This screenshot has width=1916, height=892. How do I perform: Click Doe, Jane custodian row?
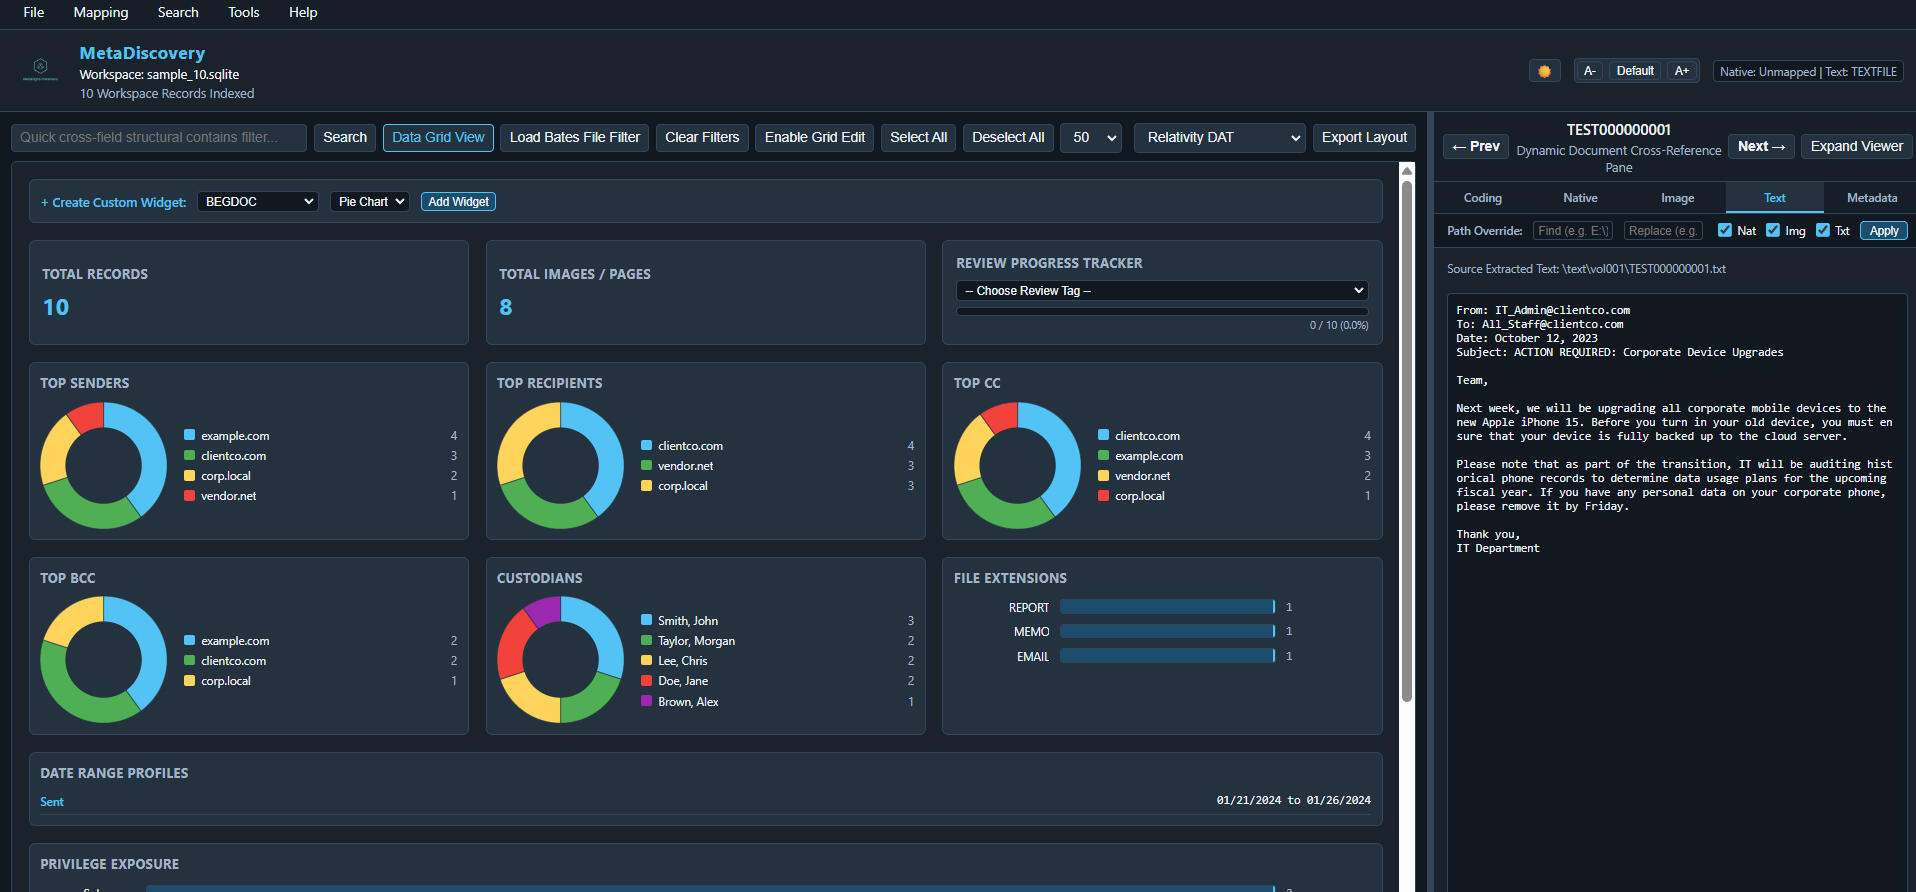pyautogui.click(x=777, y=681)
